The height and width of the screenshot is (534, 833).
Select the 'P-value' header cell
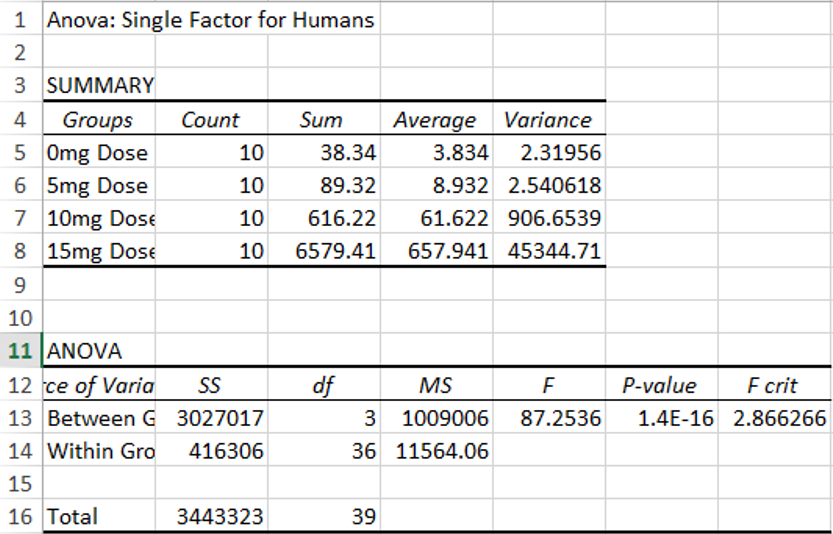coord(659,385)
